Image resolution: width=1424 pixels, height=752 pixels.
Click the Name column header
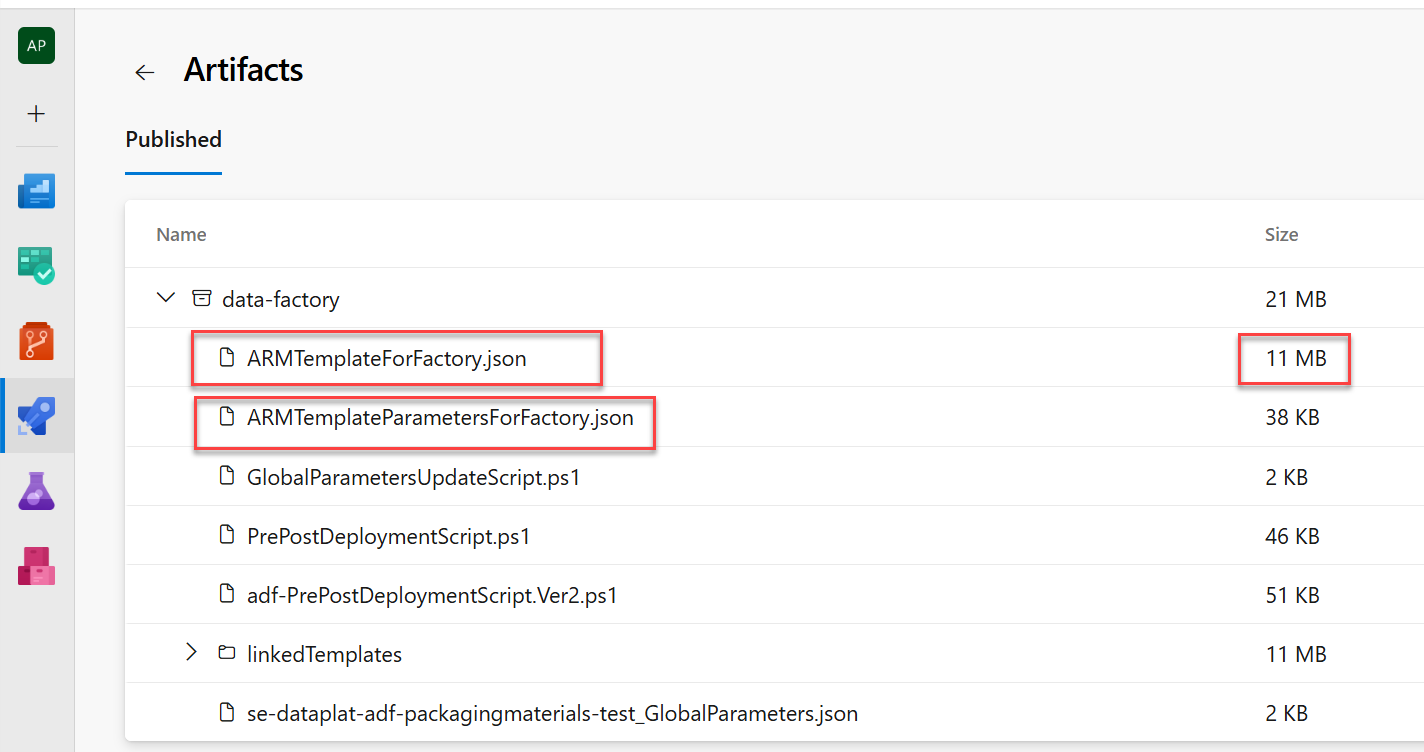pyautogui.click(x=181, y=235)
